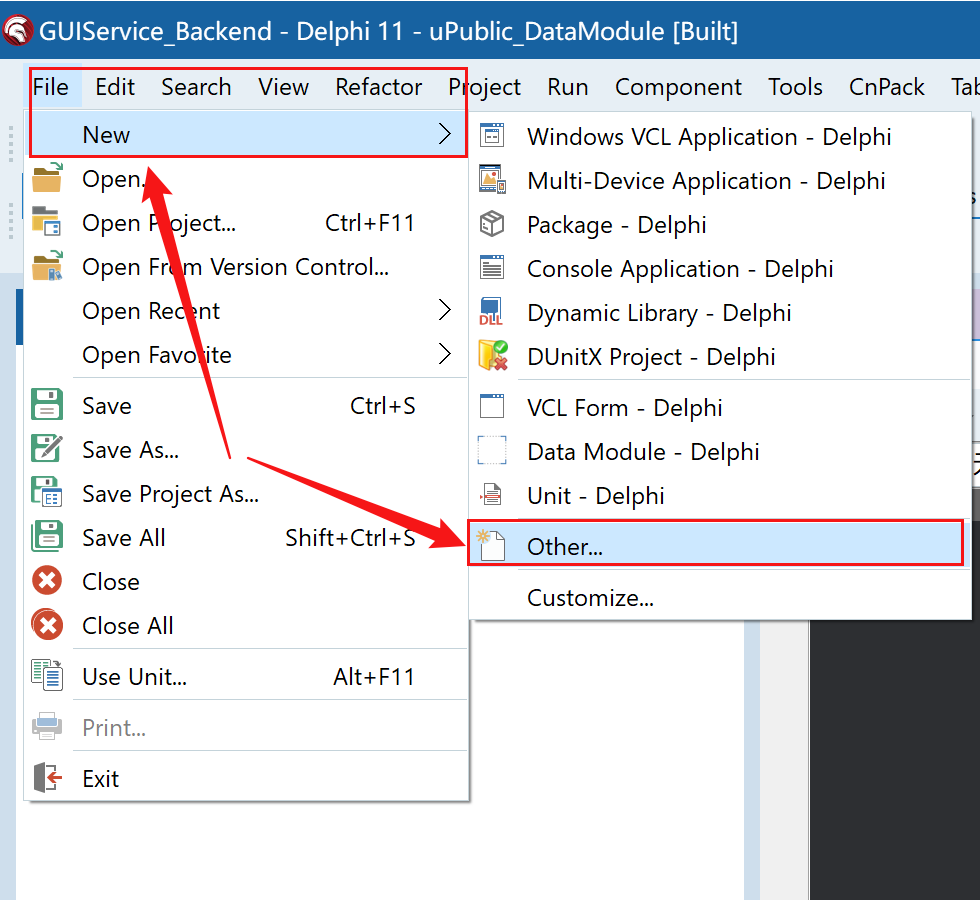Viewport: 980px width, 900px height.
Task: Click the Data Module dotted icon
Action: pyautogui.click(x=492, y=451)
